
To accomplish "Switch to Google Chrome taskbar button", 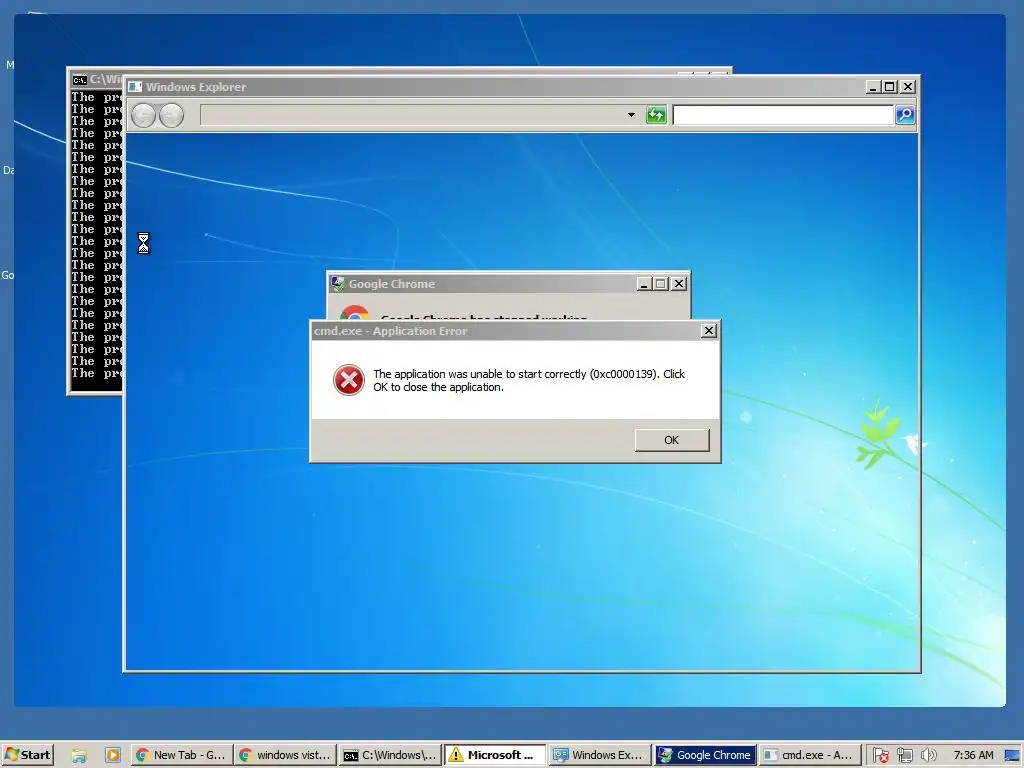I will point(705,755).
